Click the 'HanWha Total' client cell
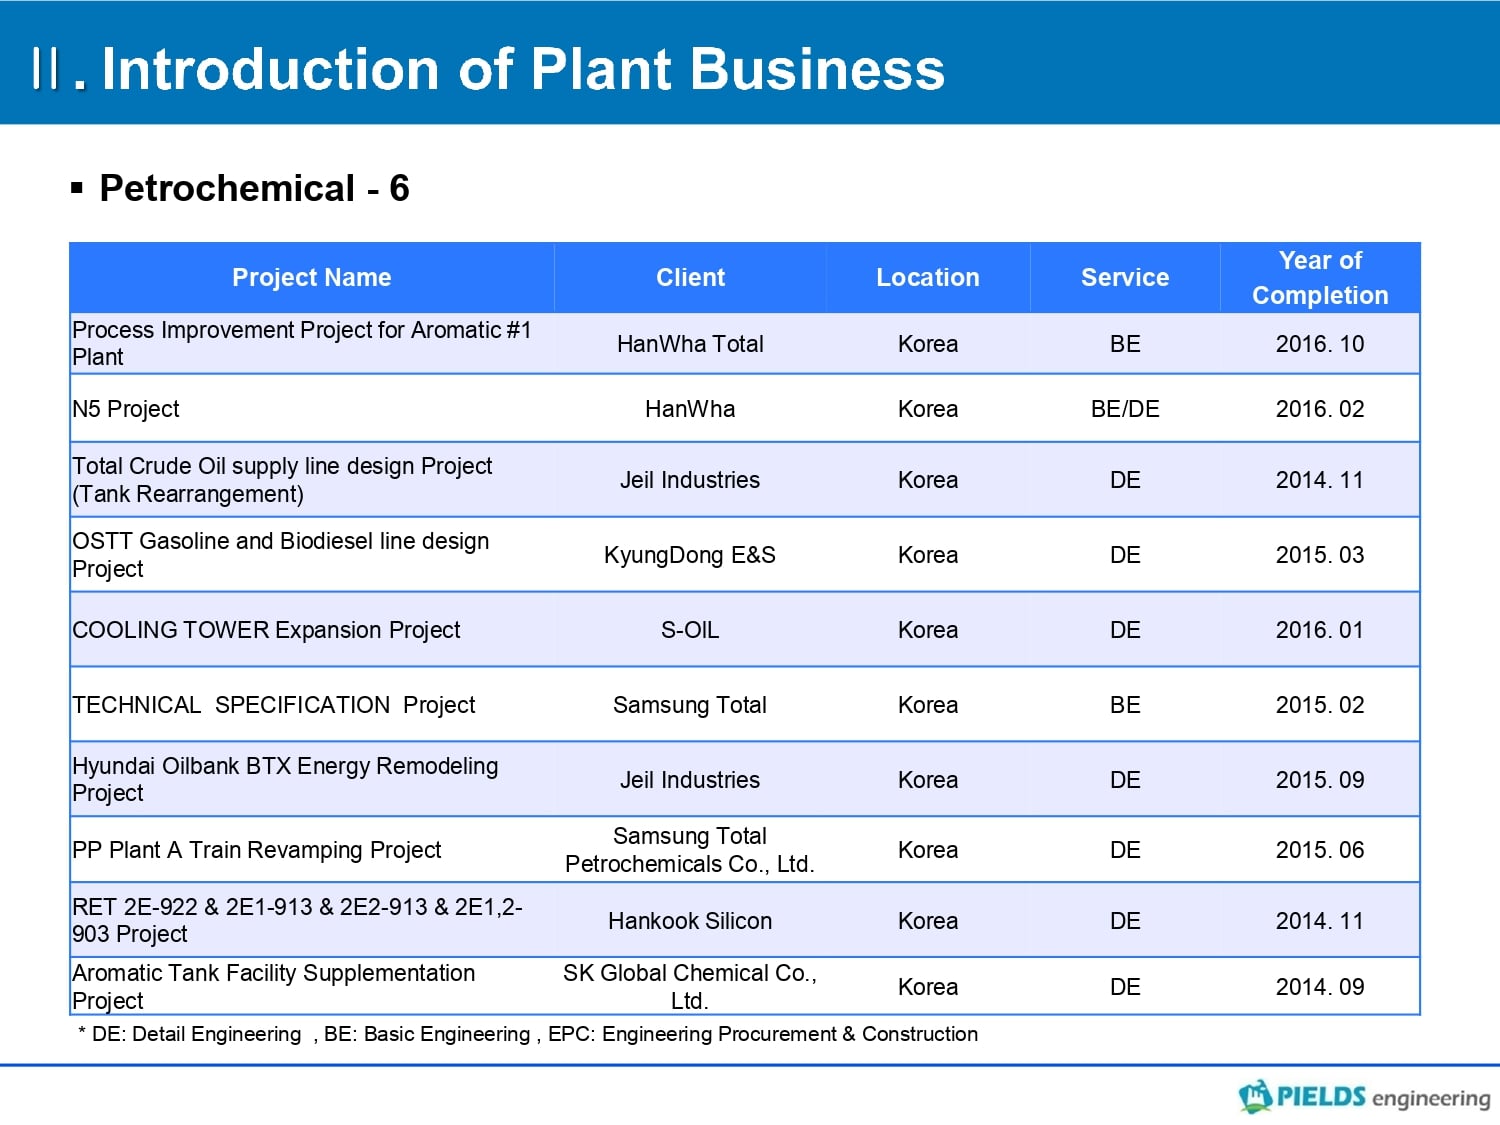Screen dimensions: 1500x1125 point(690,343)
